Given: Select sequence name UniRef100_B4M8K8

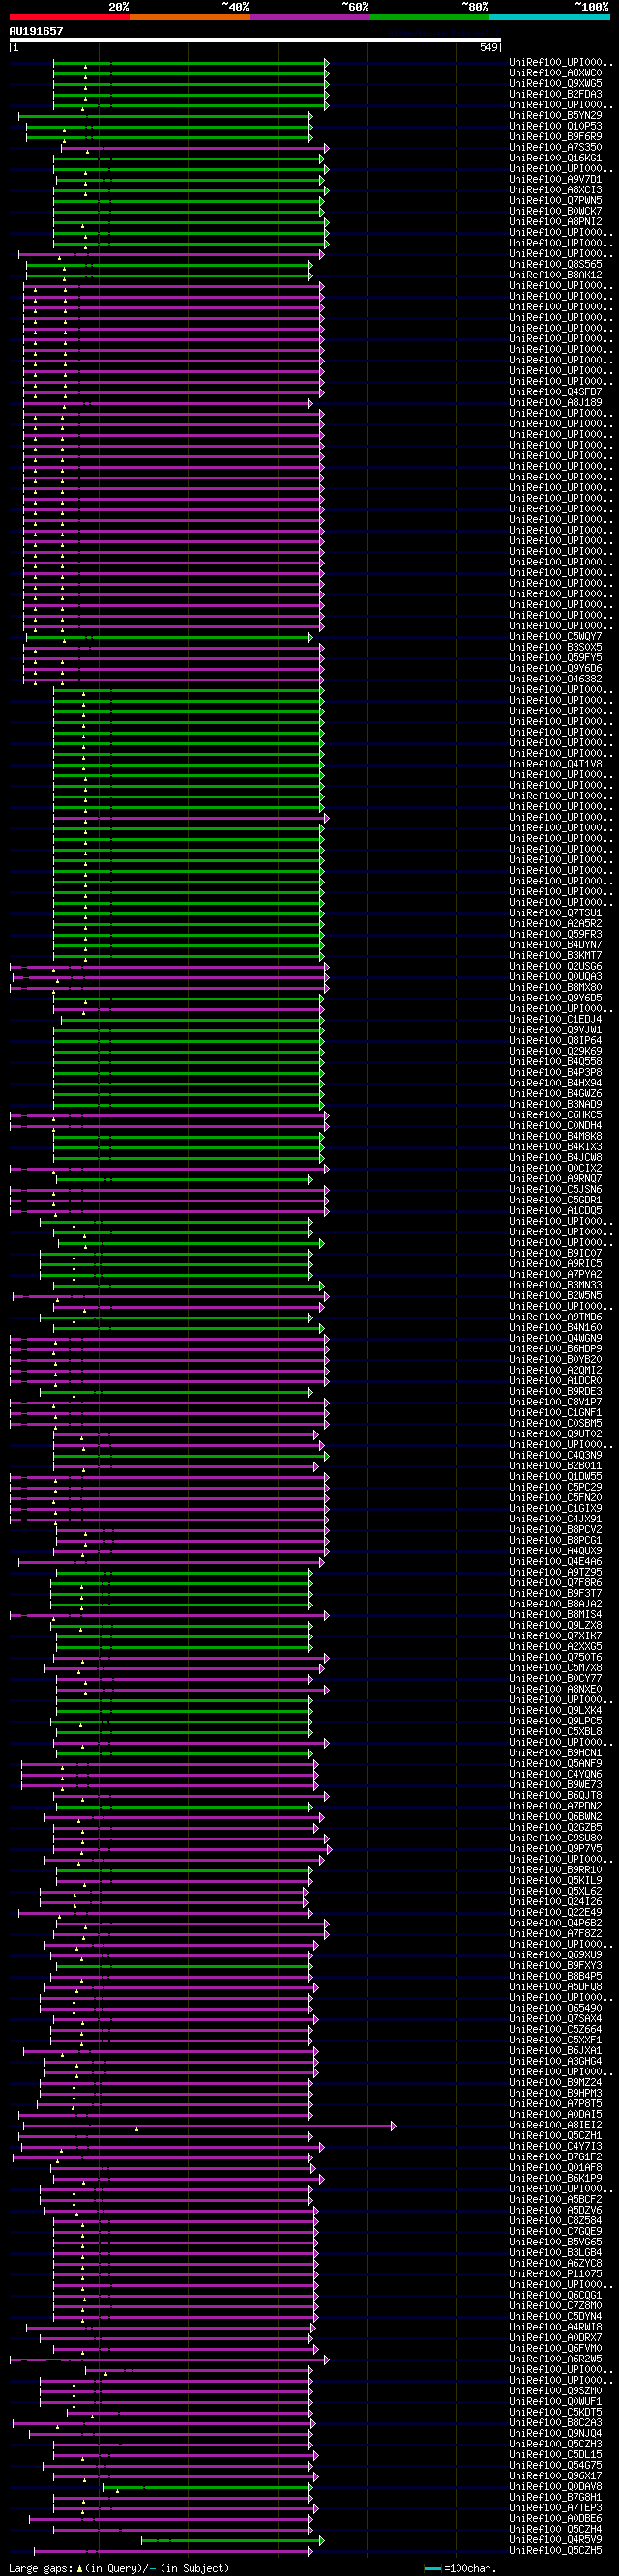Looking at the screenshot, I should pos(555,1136).
